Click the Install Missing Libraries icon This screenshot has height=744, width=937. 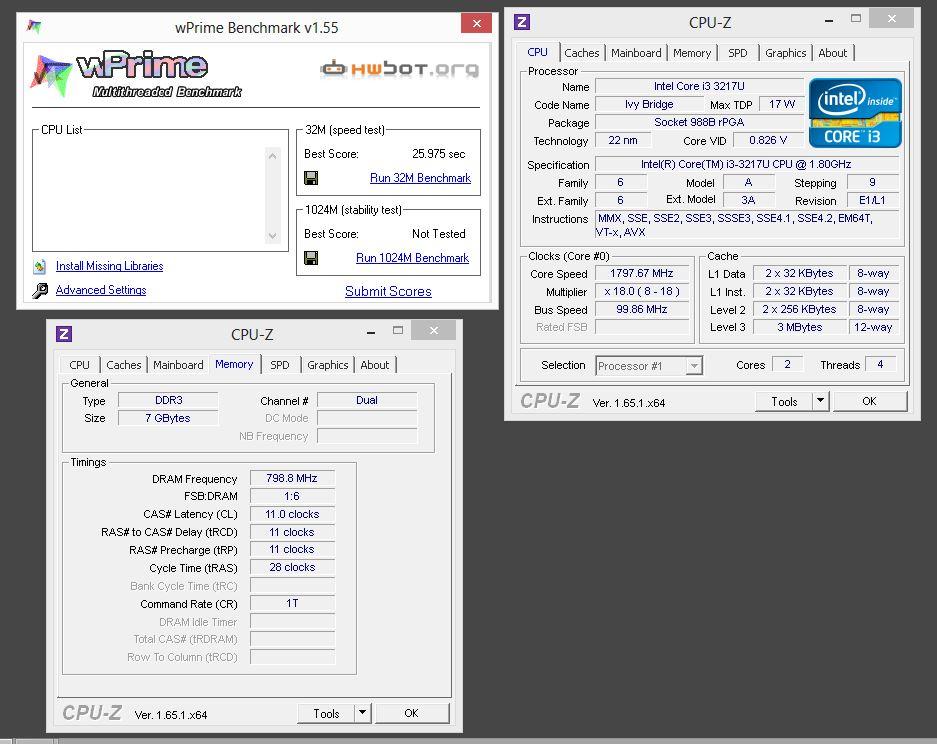tap(40, 267)
